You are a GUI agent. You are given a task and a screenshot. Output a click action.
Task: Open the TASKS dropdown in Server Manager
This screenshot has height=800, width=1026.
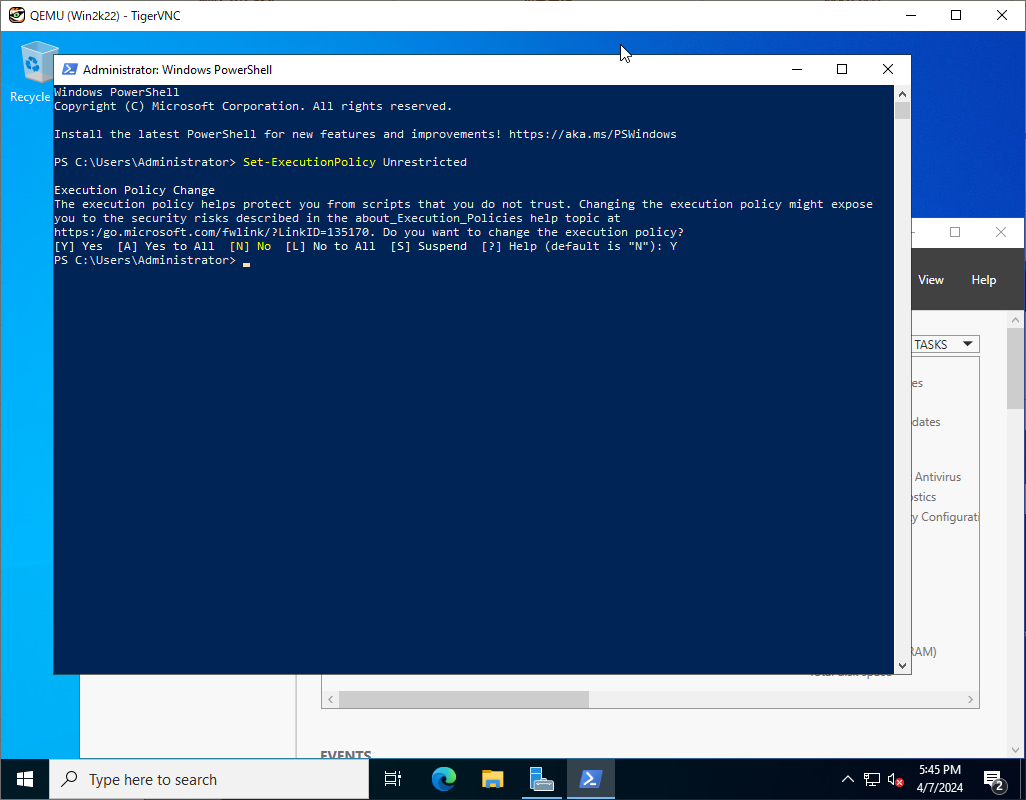(x=944, y=343)
